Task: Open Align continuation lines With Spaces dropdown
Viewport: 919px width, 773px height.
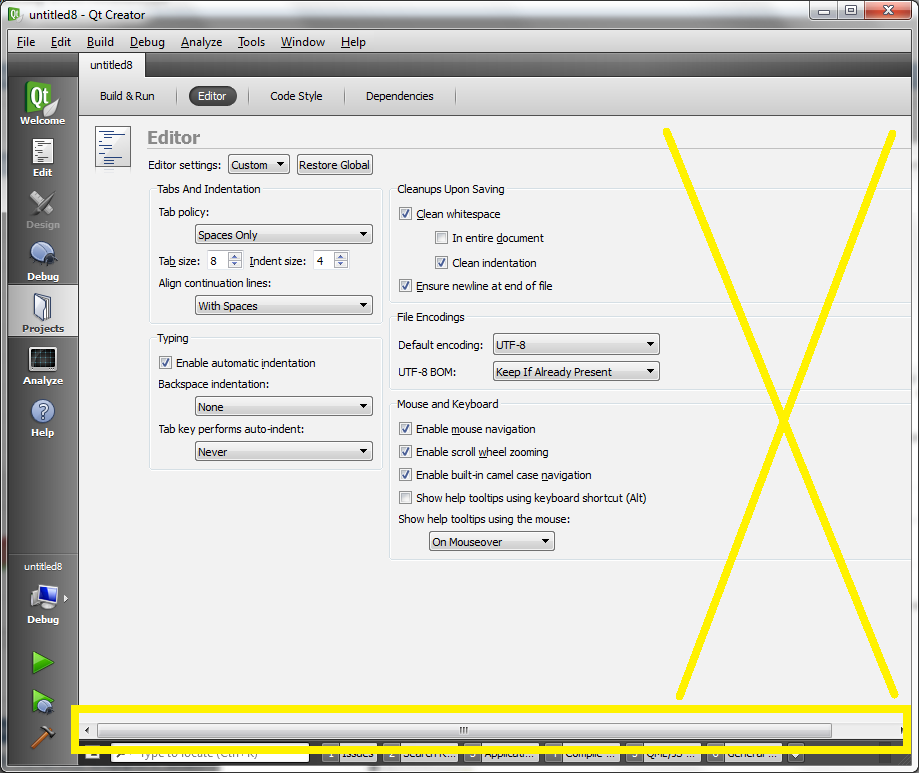Action: (284, 305)
